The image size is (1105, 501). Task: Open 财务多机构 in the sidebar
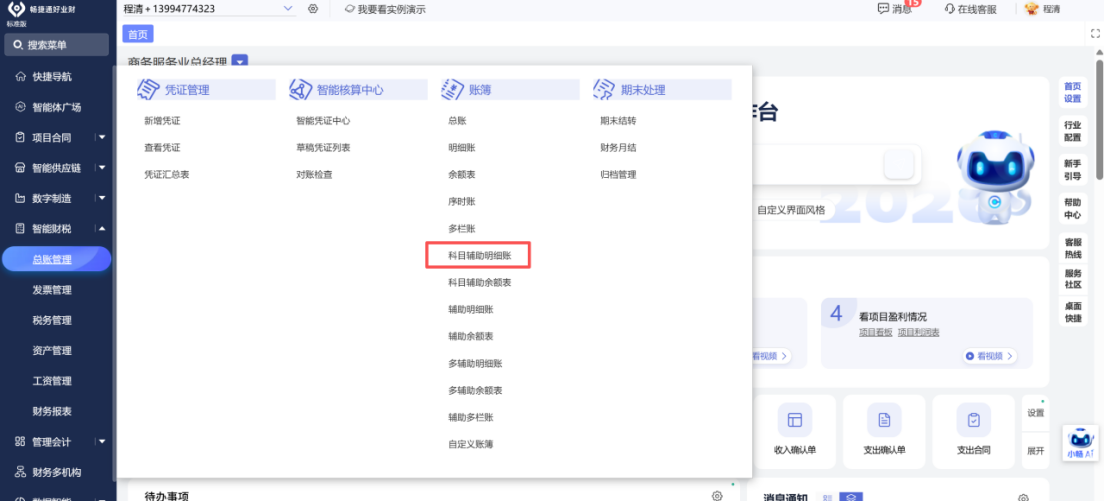56,472
